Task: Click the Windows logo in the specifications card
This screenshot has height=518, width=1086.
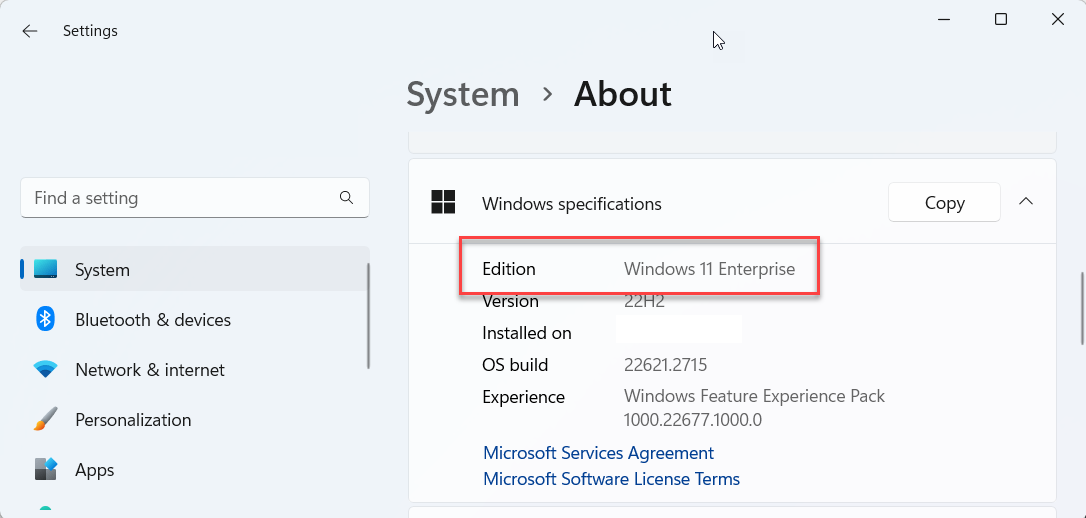Action: click(443, 202)
